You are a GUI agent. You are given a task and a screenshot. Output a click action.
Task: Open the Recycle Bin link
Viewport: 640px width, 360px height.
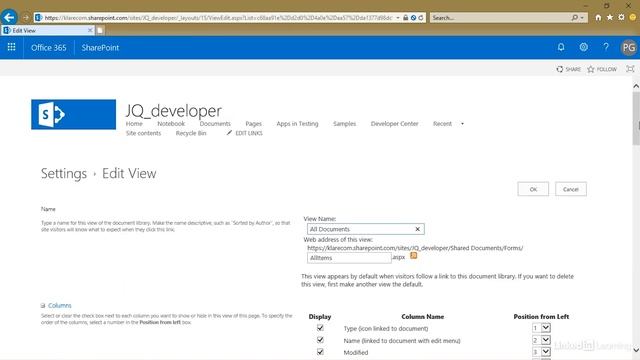[x=191, y=133]
